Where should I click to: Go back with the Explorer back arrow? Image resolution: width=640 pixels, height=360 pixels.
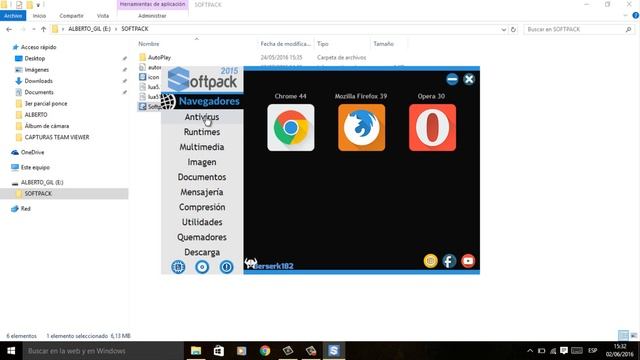point(9,29)
